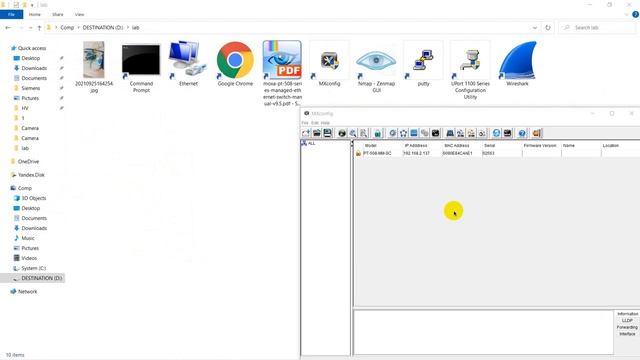
Task: Launch the Wireshark shortcut
Action: [517, 64]
